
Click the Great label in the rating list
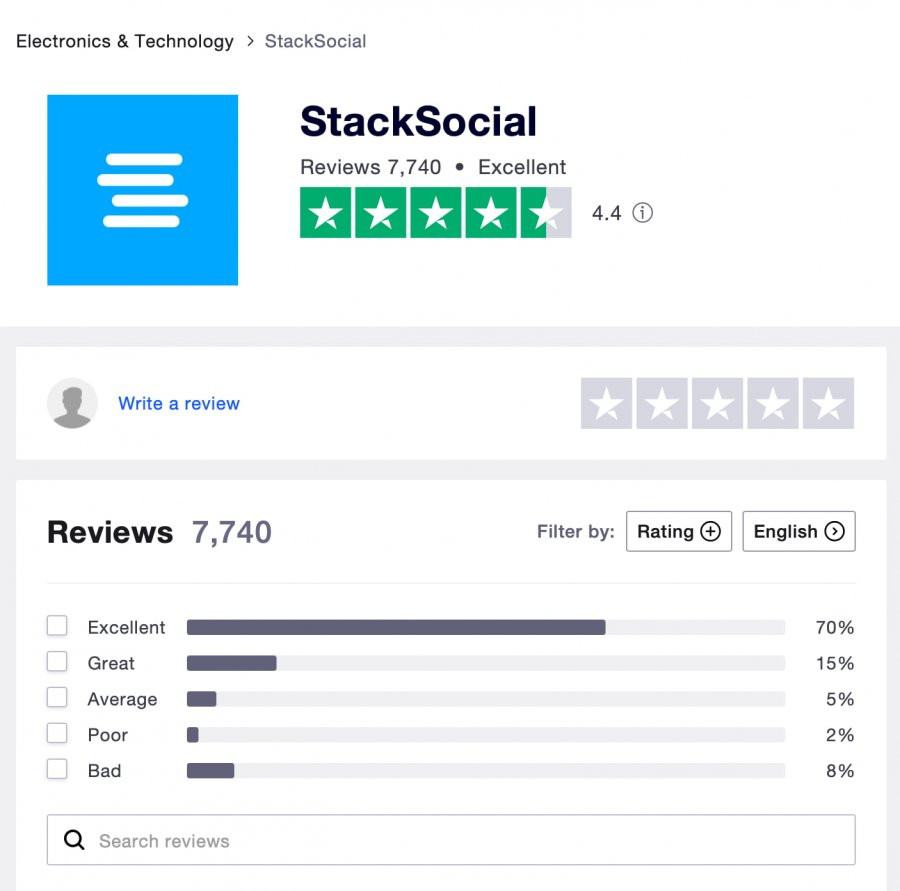111,663
